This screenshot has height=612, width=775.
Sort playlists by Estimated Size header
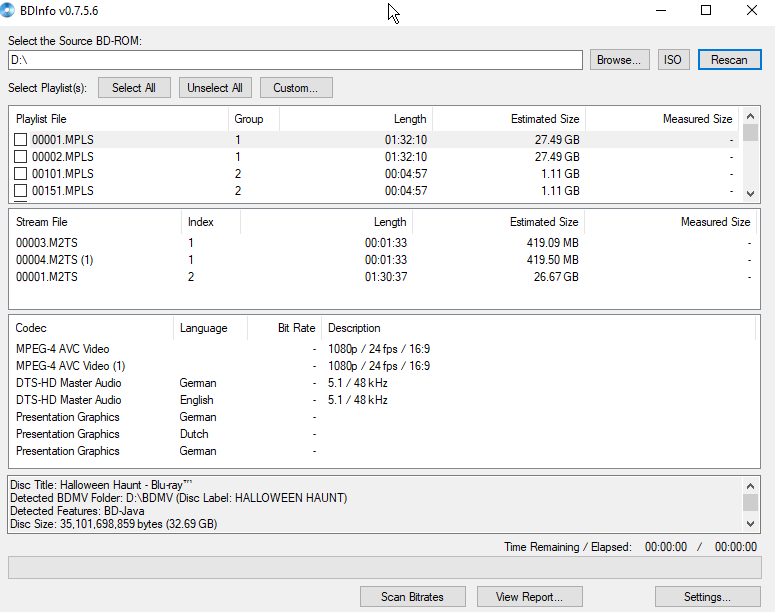[x=509, y=119]
